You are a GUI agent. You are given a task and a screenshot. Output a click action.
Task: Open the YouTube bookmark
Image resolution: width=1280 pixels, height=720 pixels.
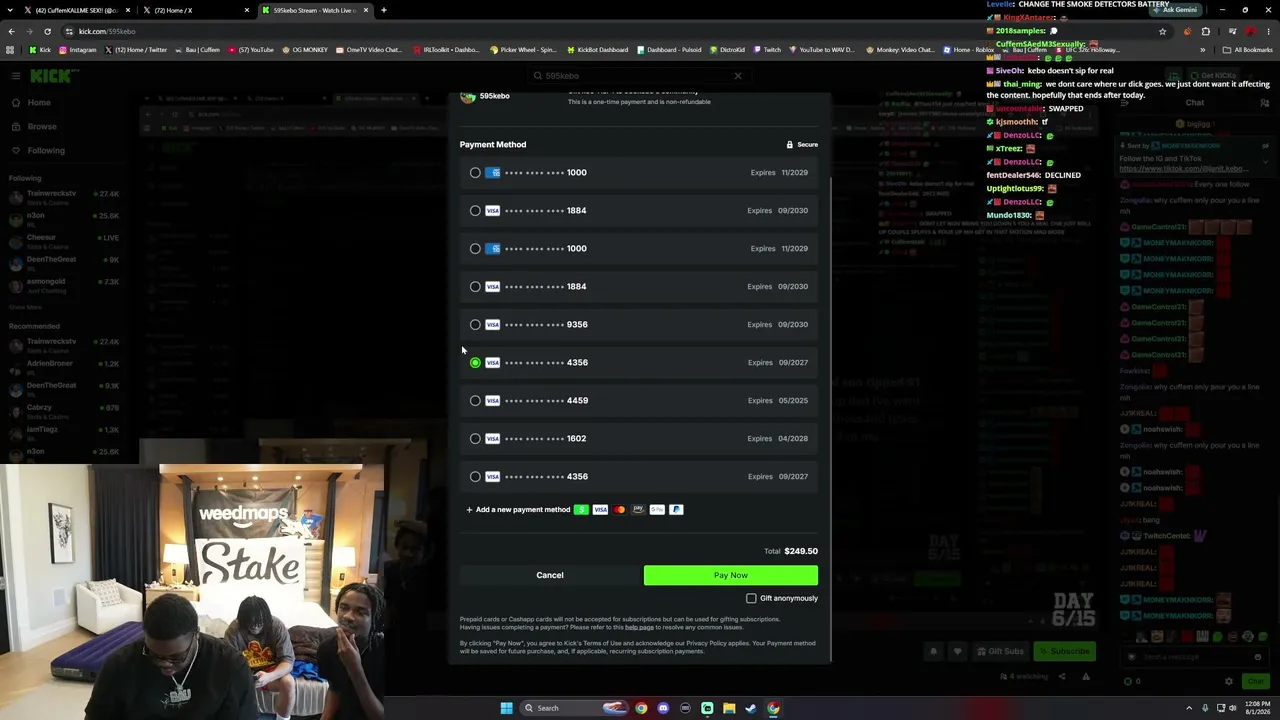[251, 50]
